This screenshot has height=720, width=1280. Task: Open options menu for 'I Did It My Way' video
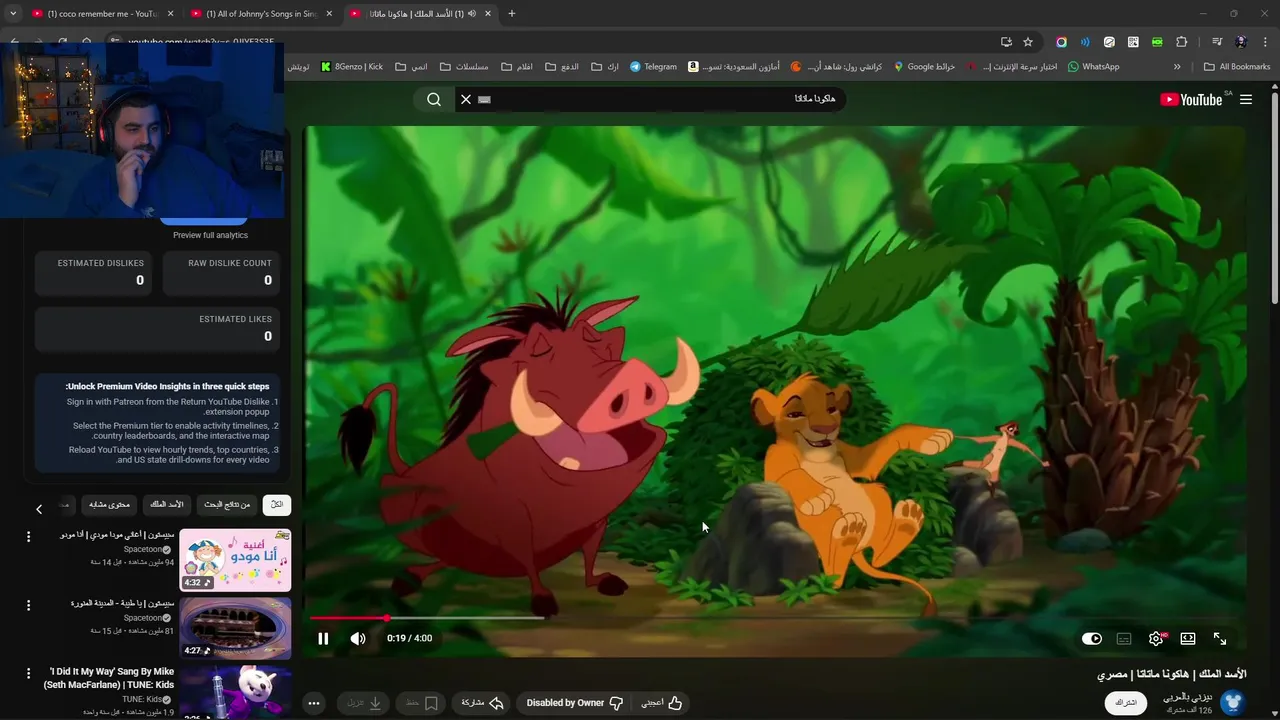click(28, 673)
